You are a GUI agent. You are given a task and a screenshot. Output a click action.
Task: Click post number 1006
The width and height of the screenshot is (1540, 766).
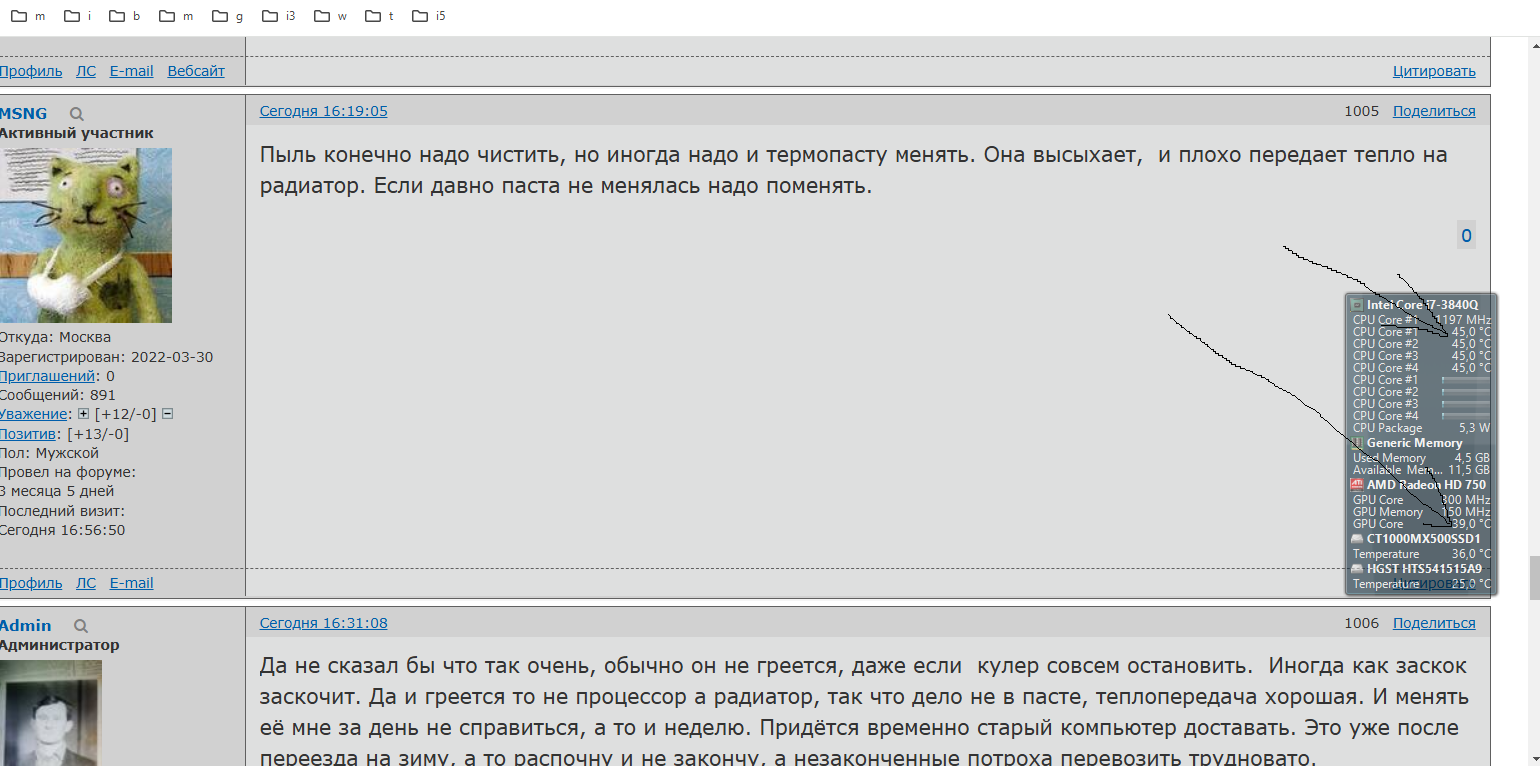pyautogui.click(x=1361, y=623)
